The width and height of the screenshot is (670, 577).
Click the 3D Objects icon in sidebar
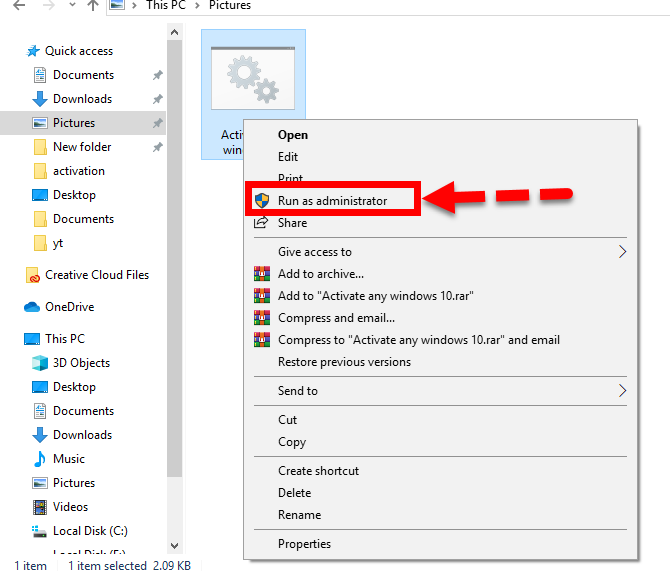(x=40, y=363)
